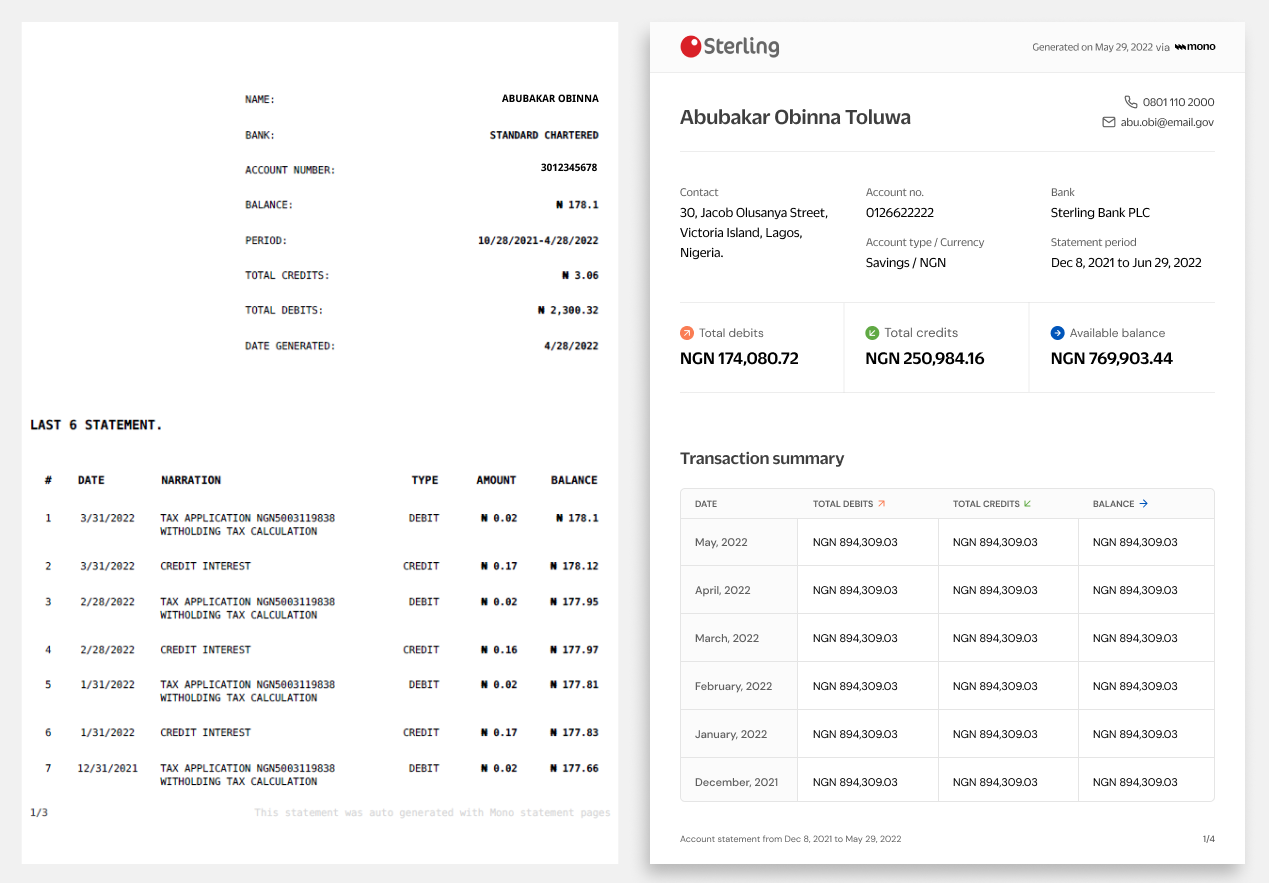Viewport: 1269px width, 883px height.
Task: Click the arrow icon in TOTAL DEBITS column header
Action: (881, 504)
